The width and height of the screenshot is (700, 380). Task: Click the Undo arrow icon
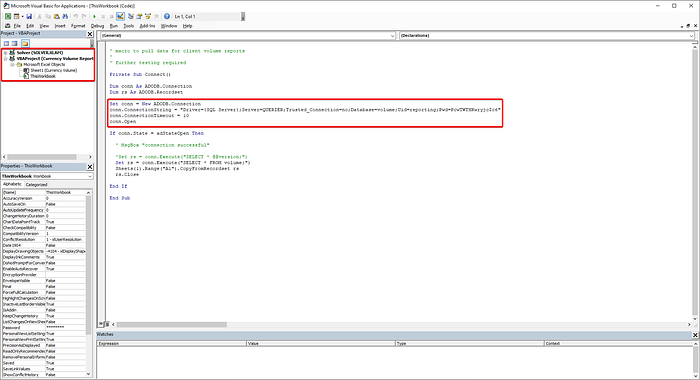(x=75, y=17)
